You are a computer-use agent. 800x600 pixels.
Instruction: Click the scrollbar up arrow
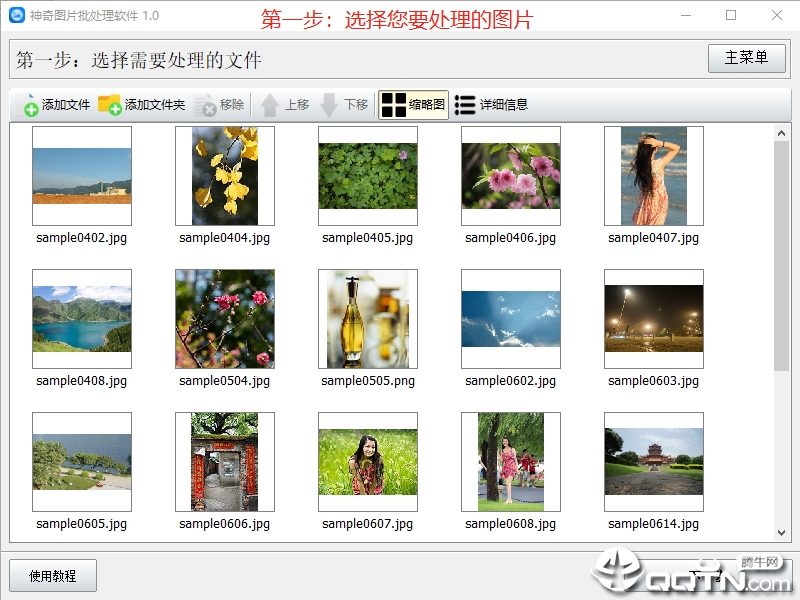tap(781, 133)
